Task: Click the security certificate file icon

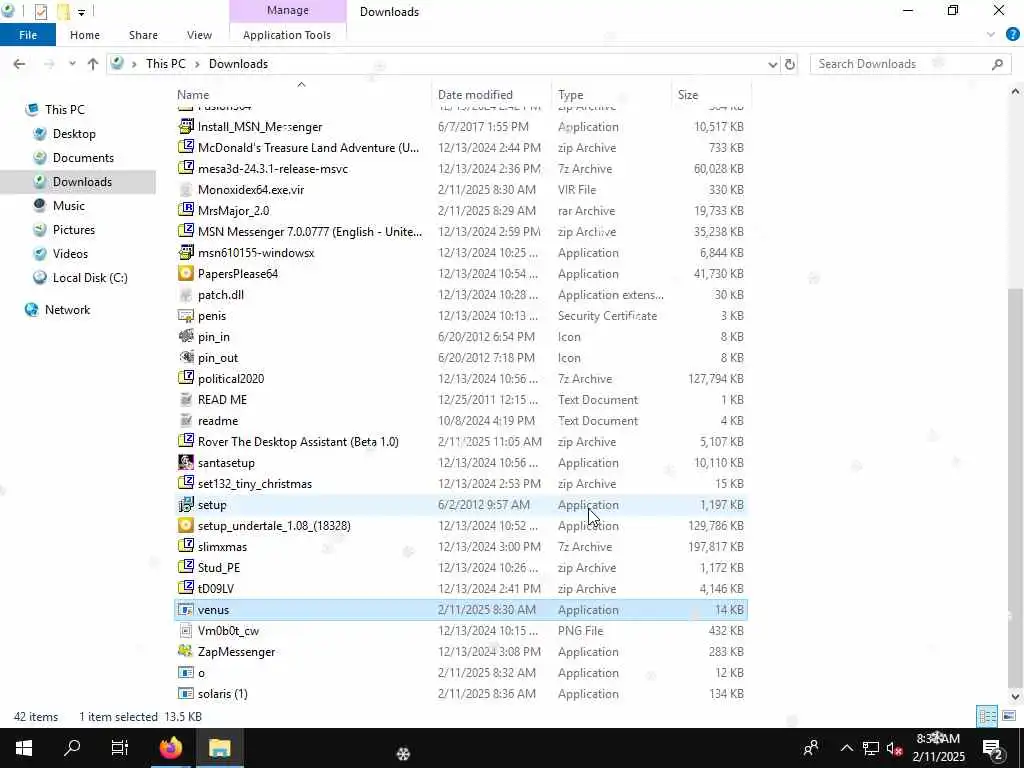Action: [x=186, y=315]
